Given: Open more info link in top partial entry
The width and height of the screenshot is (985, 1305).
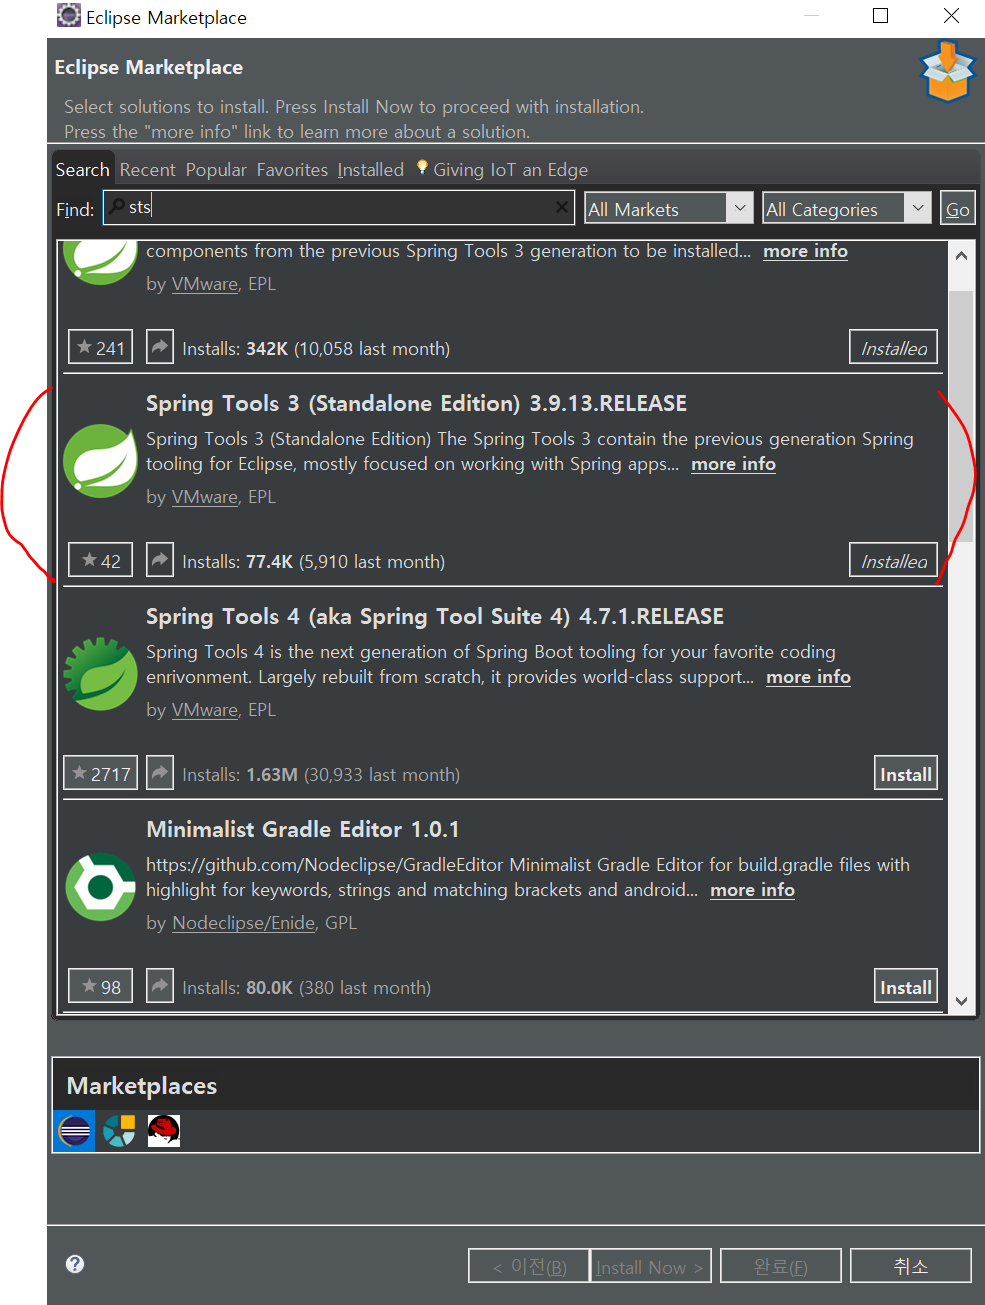Looking at the screenshot, I should click(805, 250).
